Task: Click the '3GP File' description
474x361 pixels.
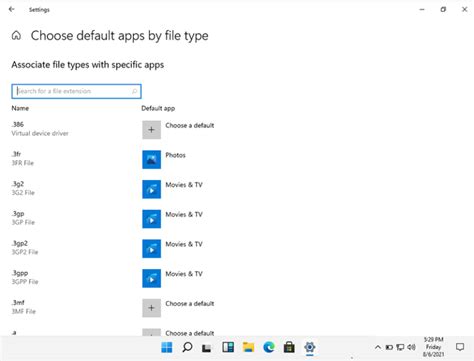Action: click(x=23, y=222)
